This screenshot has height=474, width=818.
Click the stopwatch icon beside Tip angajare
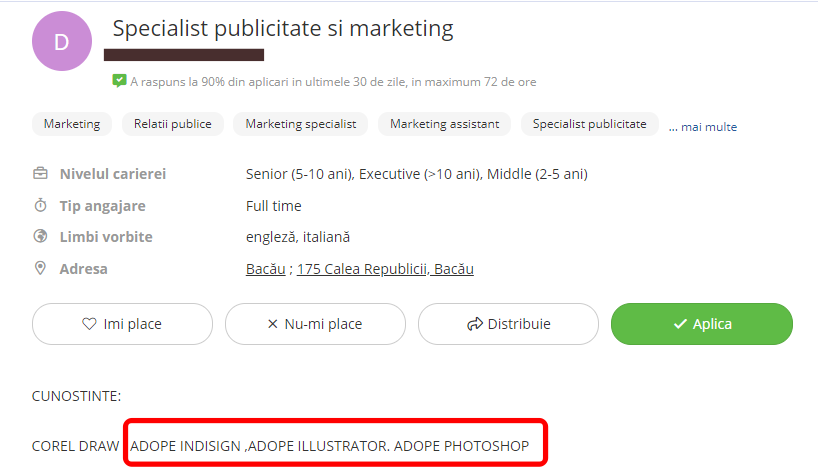point(41,206)
